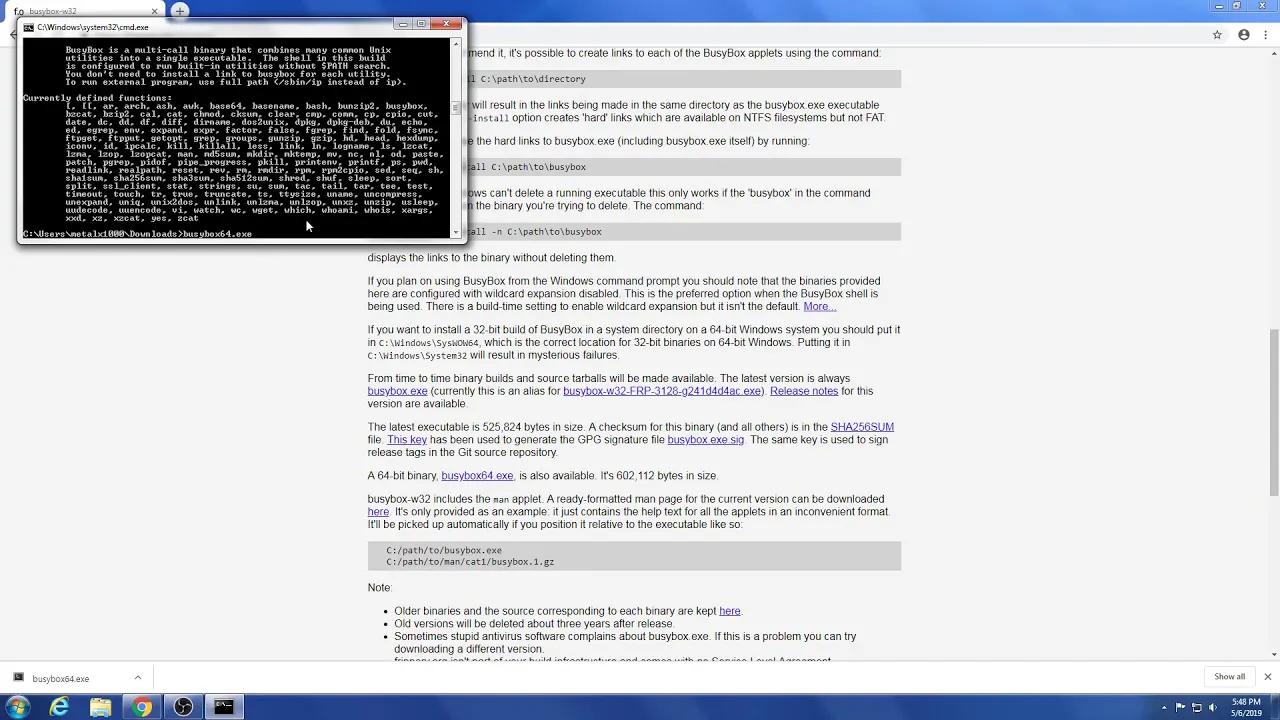The height and width of the screenshot is (720, 1280).
Task: Open cmd.exe window system menu icon
Action: [x=28, y=27]
